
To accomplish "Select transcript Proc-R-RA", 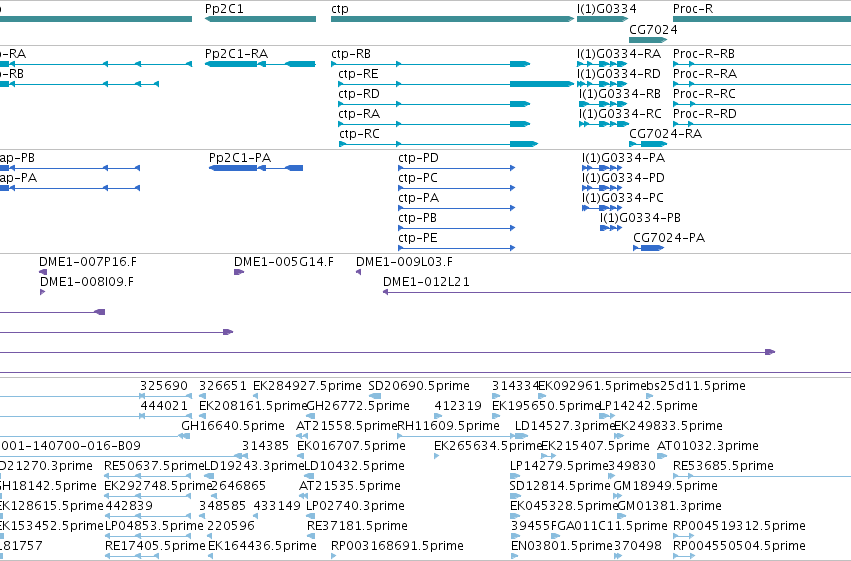I will point(762,84).
